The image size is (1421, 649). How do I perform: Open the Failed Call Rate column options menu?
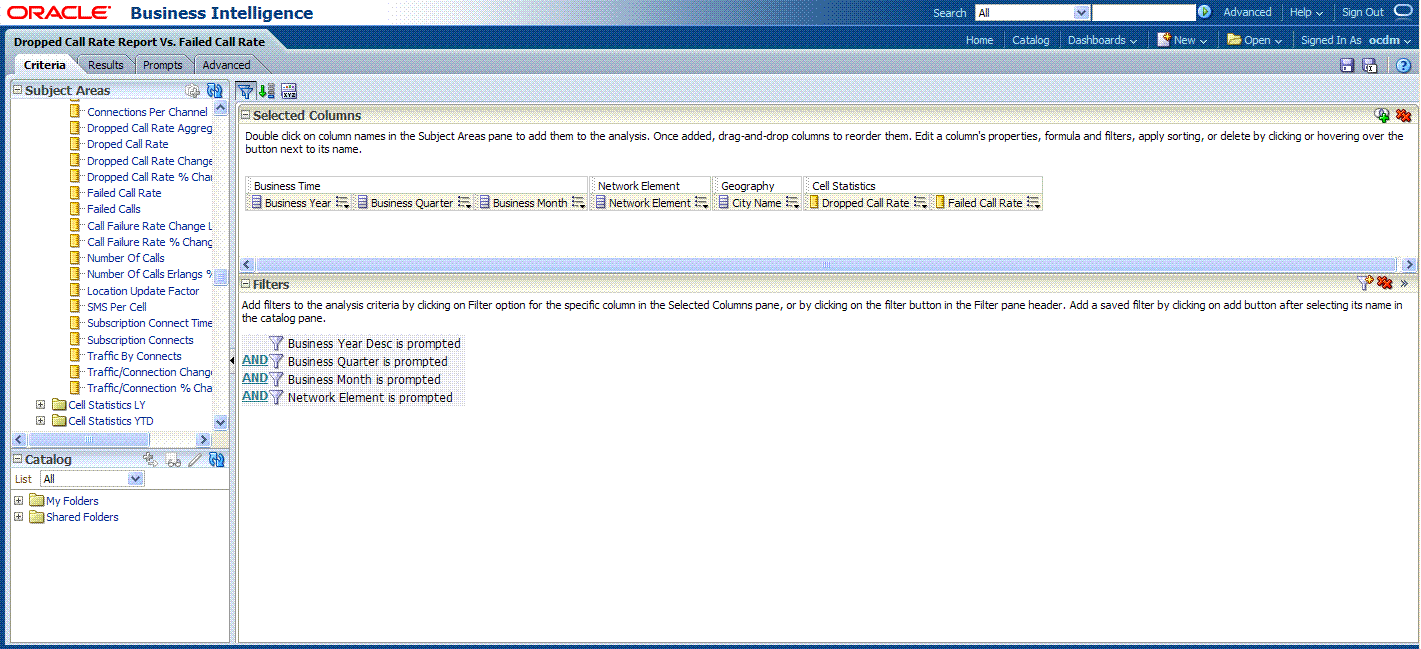pyautogui.click(x=1033, y=203)
